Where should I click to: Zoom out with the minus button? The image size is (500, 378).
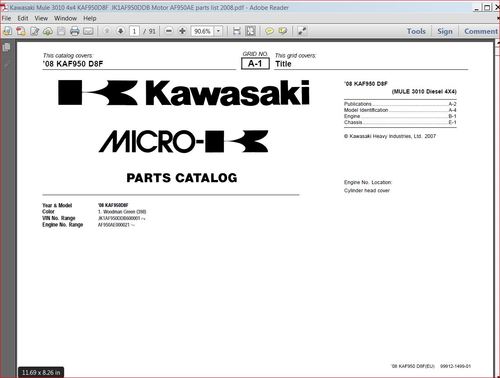coord(169,31)
